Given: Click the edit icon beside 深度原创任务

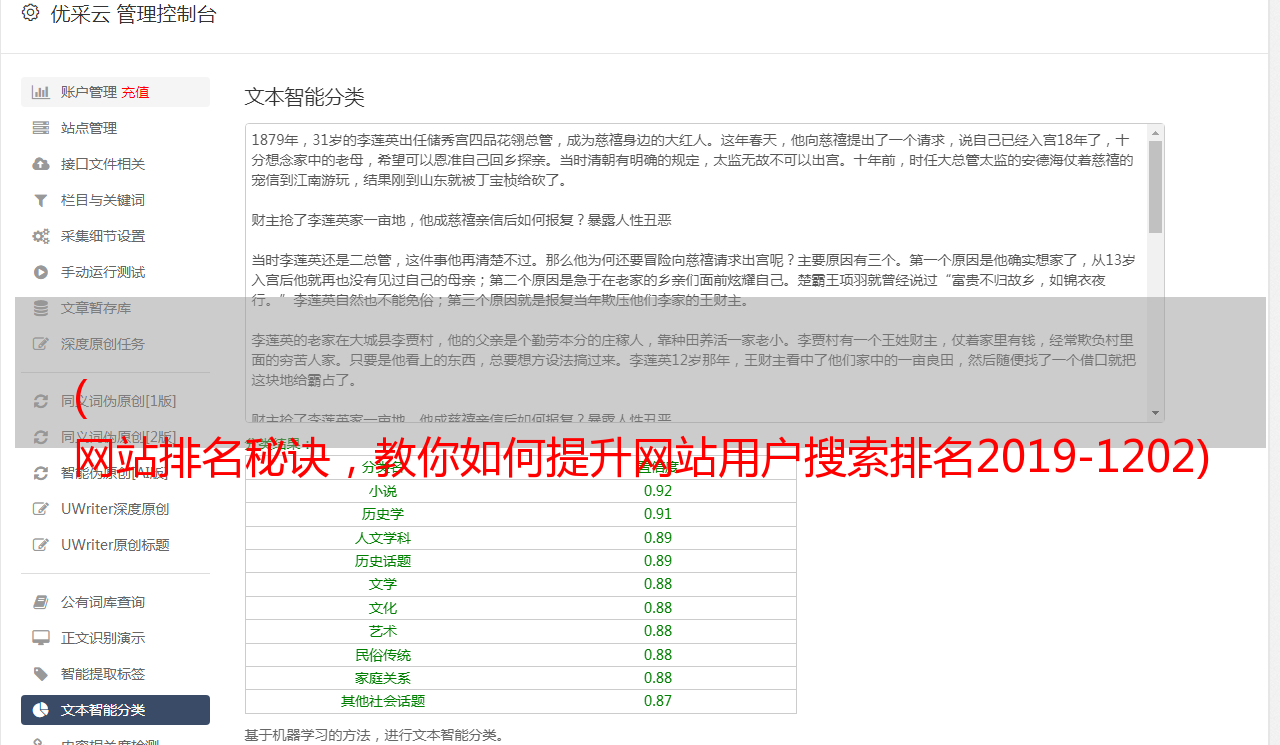Looking at the screenshot, I should pyautogui.click(x=41, y=344).
